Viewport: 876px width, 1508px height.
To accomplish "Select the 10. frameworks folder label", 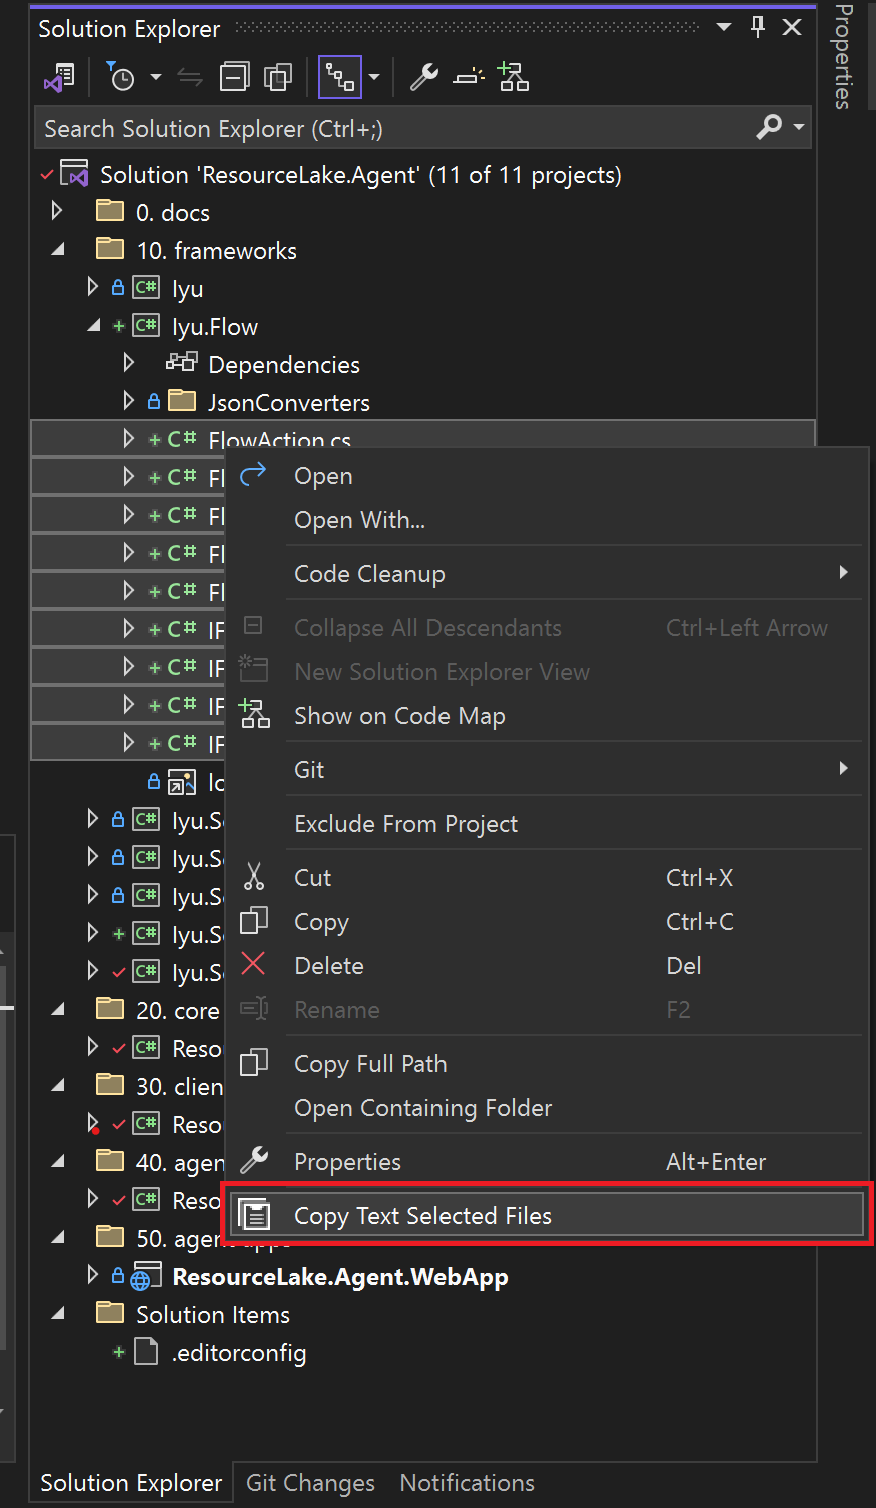I will (216, 251).
